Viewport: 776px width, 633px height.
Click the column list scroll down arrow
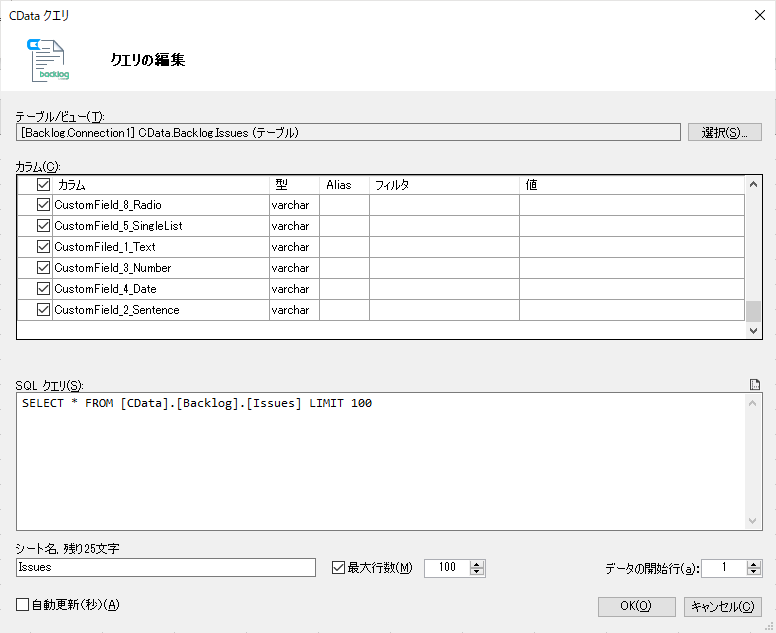point(753,331)
